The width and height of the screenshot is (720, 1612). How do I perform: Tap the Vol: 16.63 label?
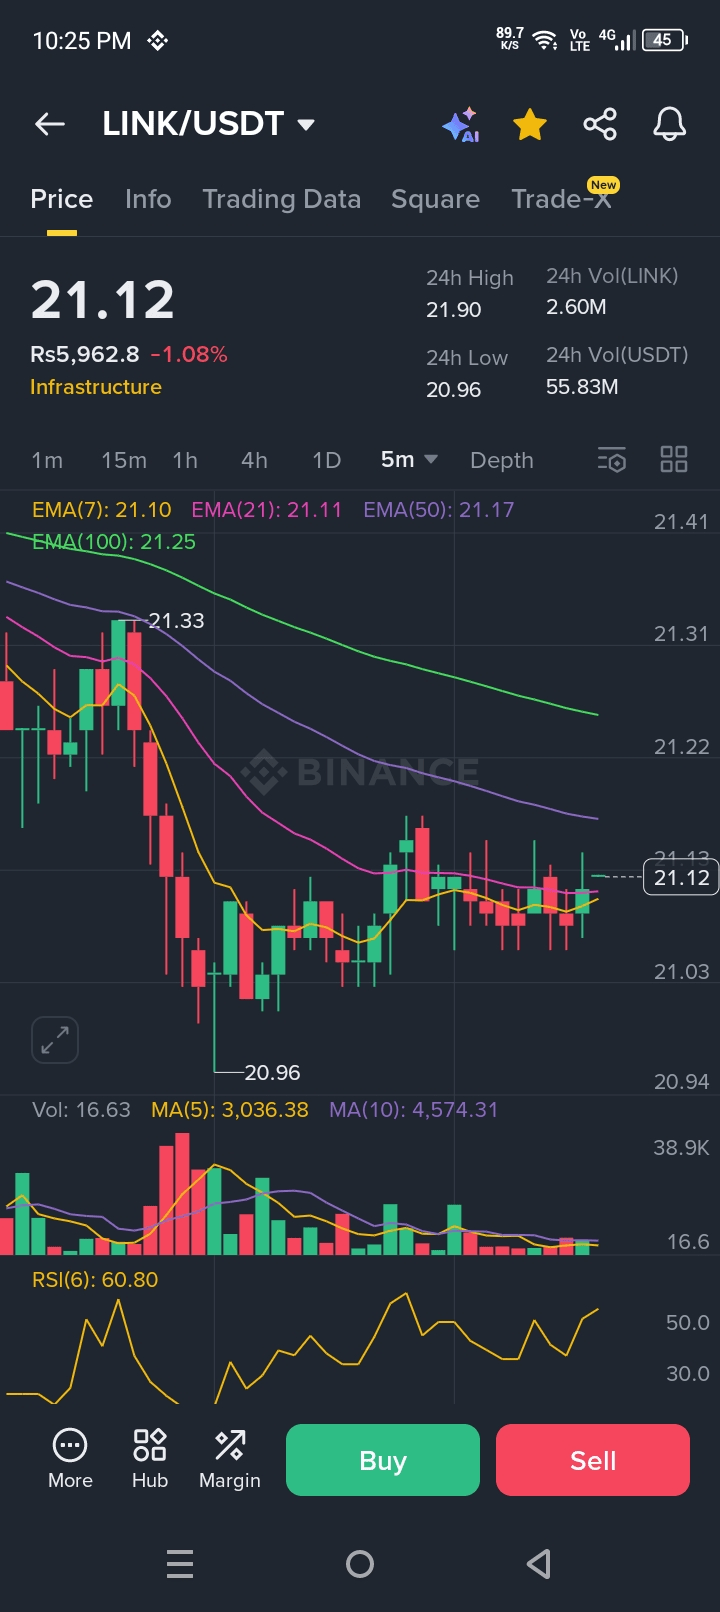click(x=81, y=1110)
